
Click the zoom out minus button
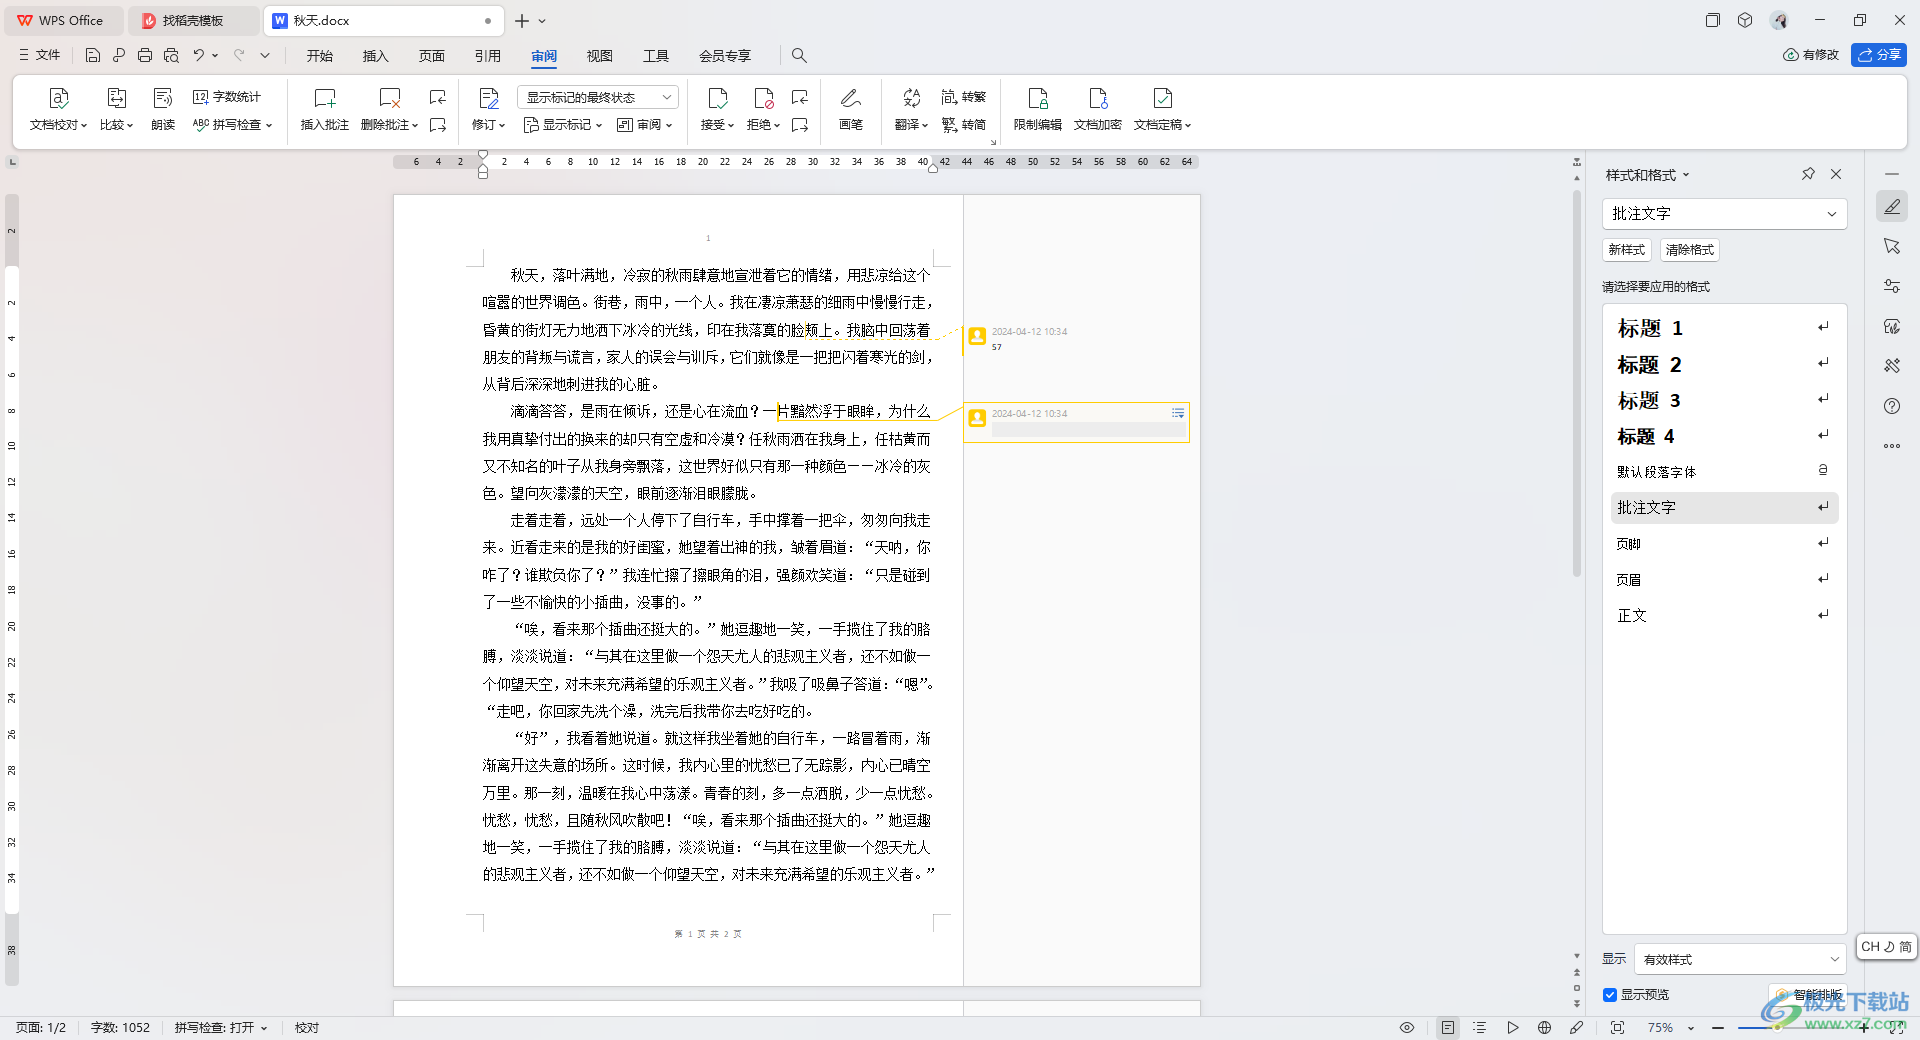1718,1028
